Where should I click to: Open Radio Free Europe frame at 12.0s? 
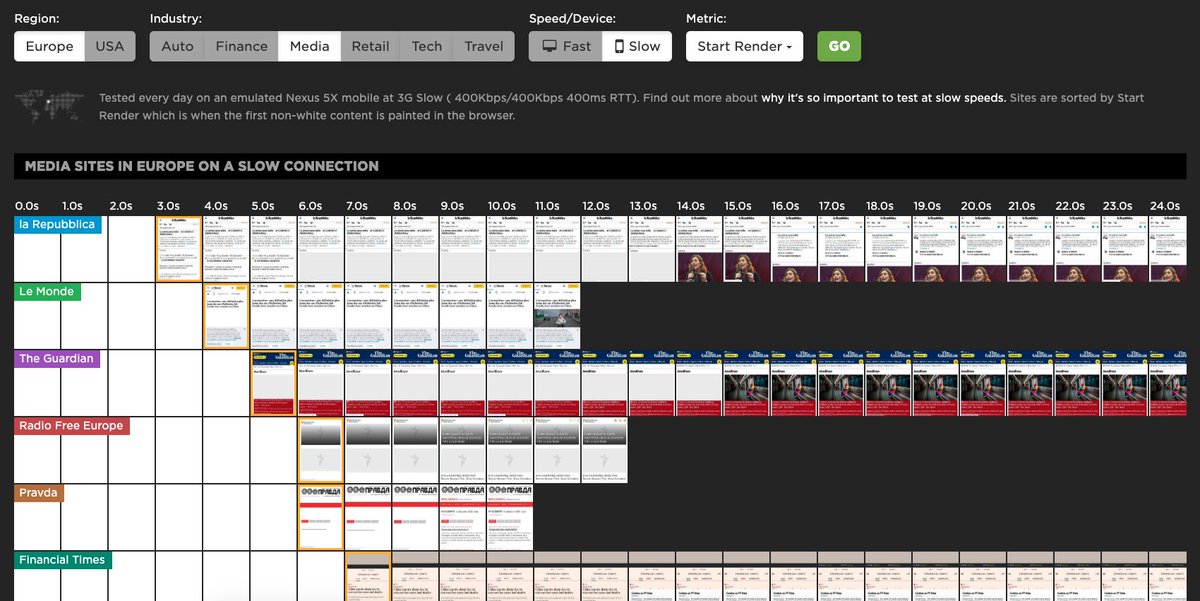(604, 450)
